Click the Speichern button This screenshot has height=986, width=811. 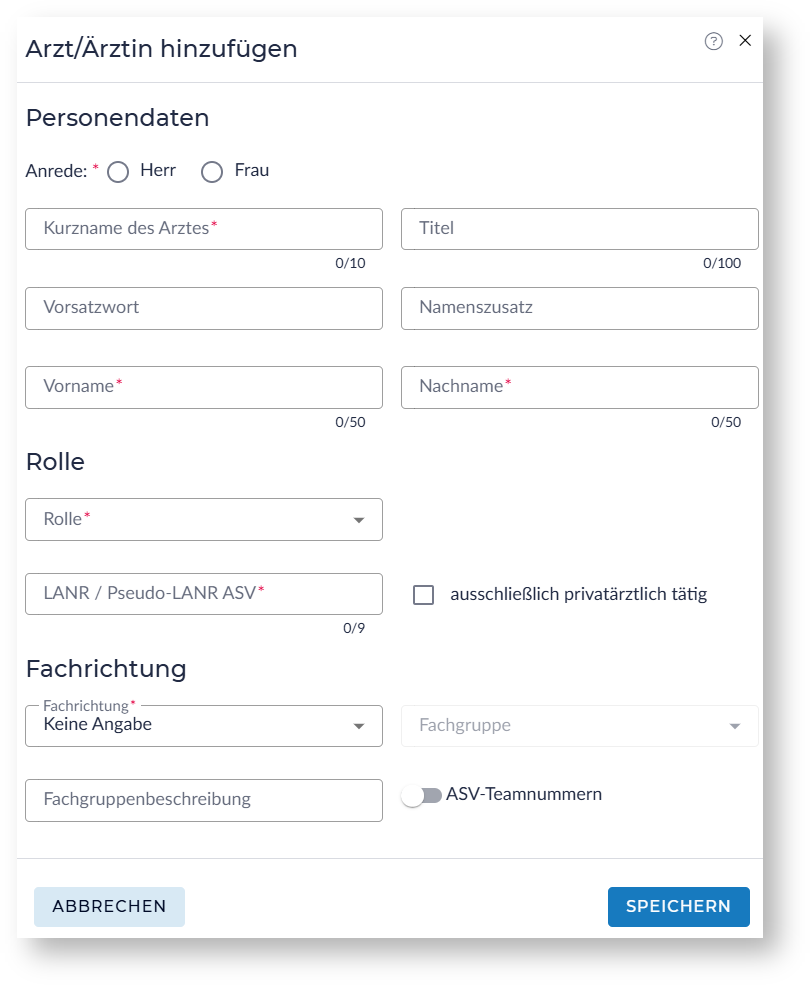tap(678, 907)
